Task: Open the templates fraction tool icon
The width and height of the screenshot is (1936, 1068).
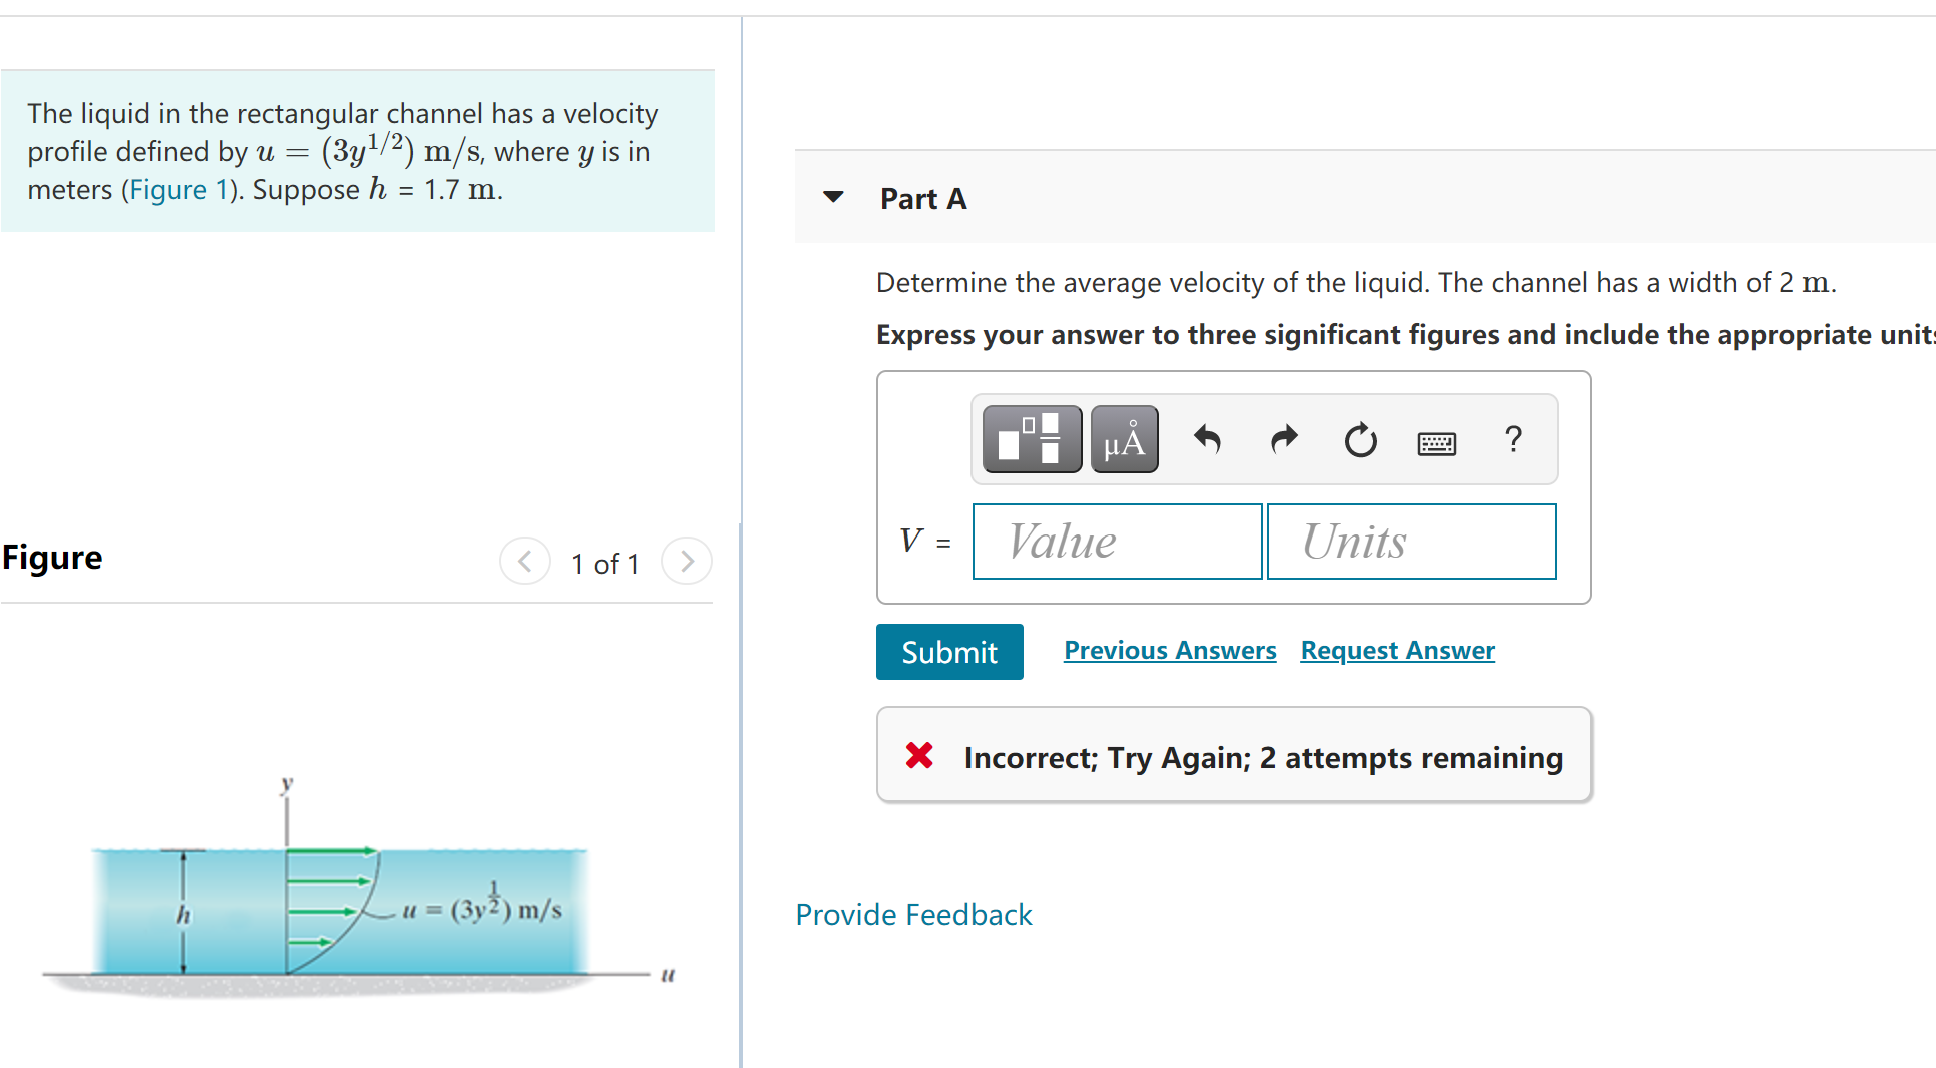Action: pyautogui.click(x=1032, y=439)
